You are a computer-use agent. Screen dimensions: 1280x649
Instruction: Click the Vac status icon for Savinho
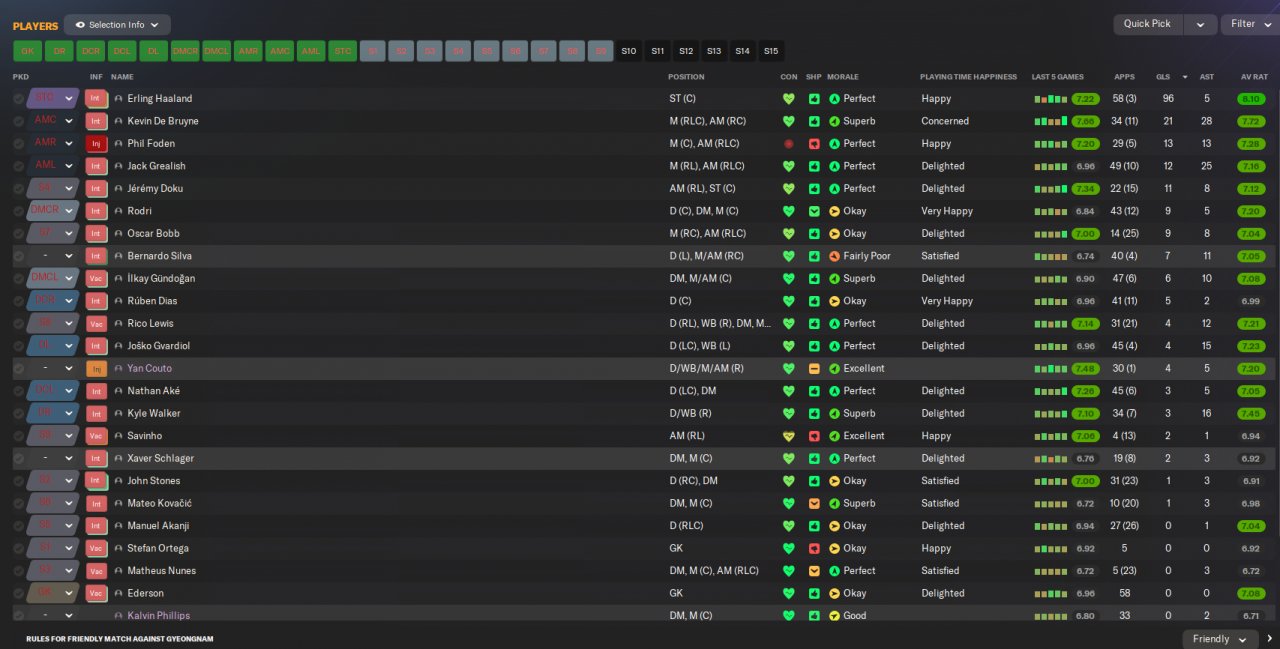(96, 436)
